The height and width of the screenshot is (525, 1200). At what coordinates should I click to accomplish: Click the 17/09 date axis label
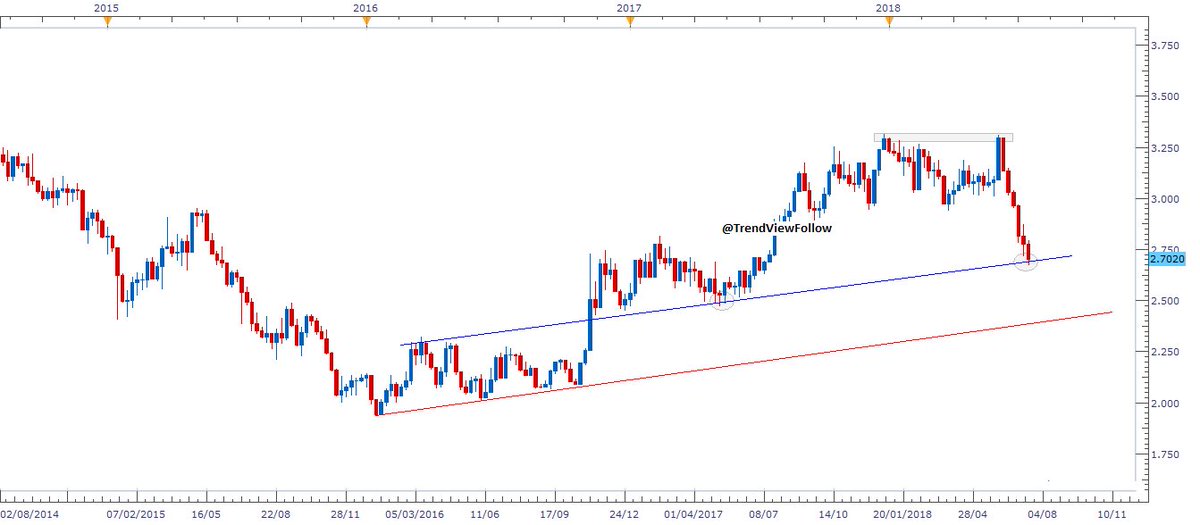pos(555,514)
